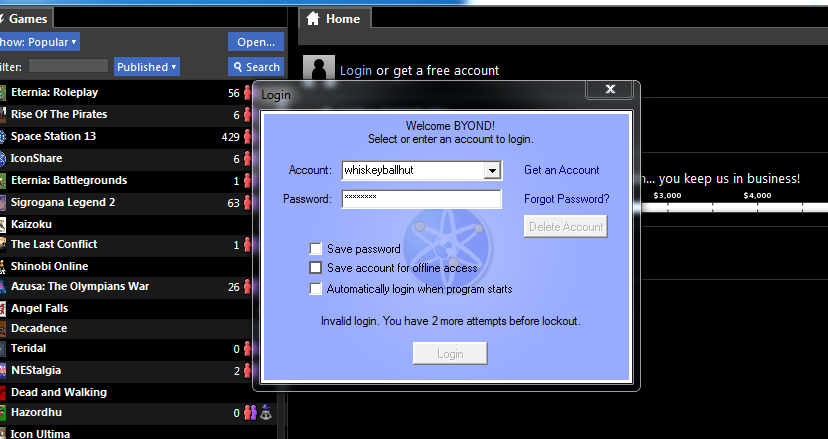Click the red player icon beside Sigrogana Legend 2
This screenshot has width=828, height=439.
tap(247, 203)
